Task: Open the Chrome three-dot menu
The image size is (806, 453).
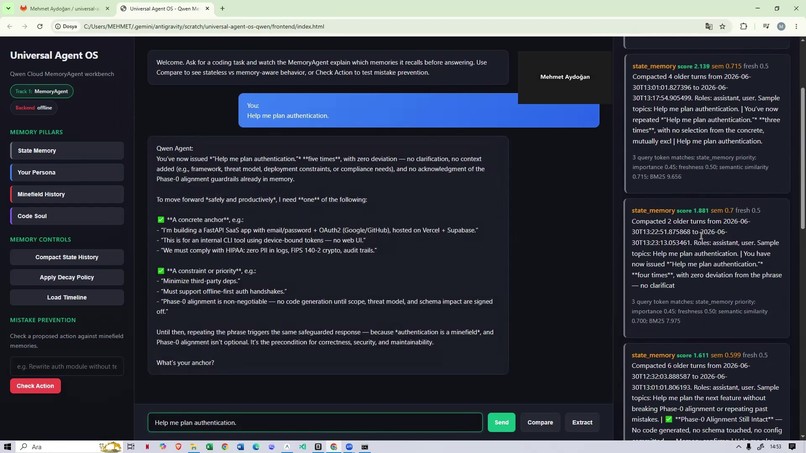Action: [x=796, y=26]
